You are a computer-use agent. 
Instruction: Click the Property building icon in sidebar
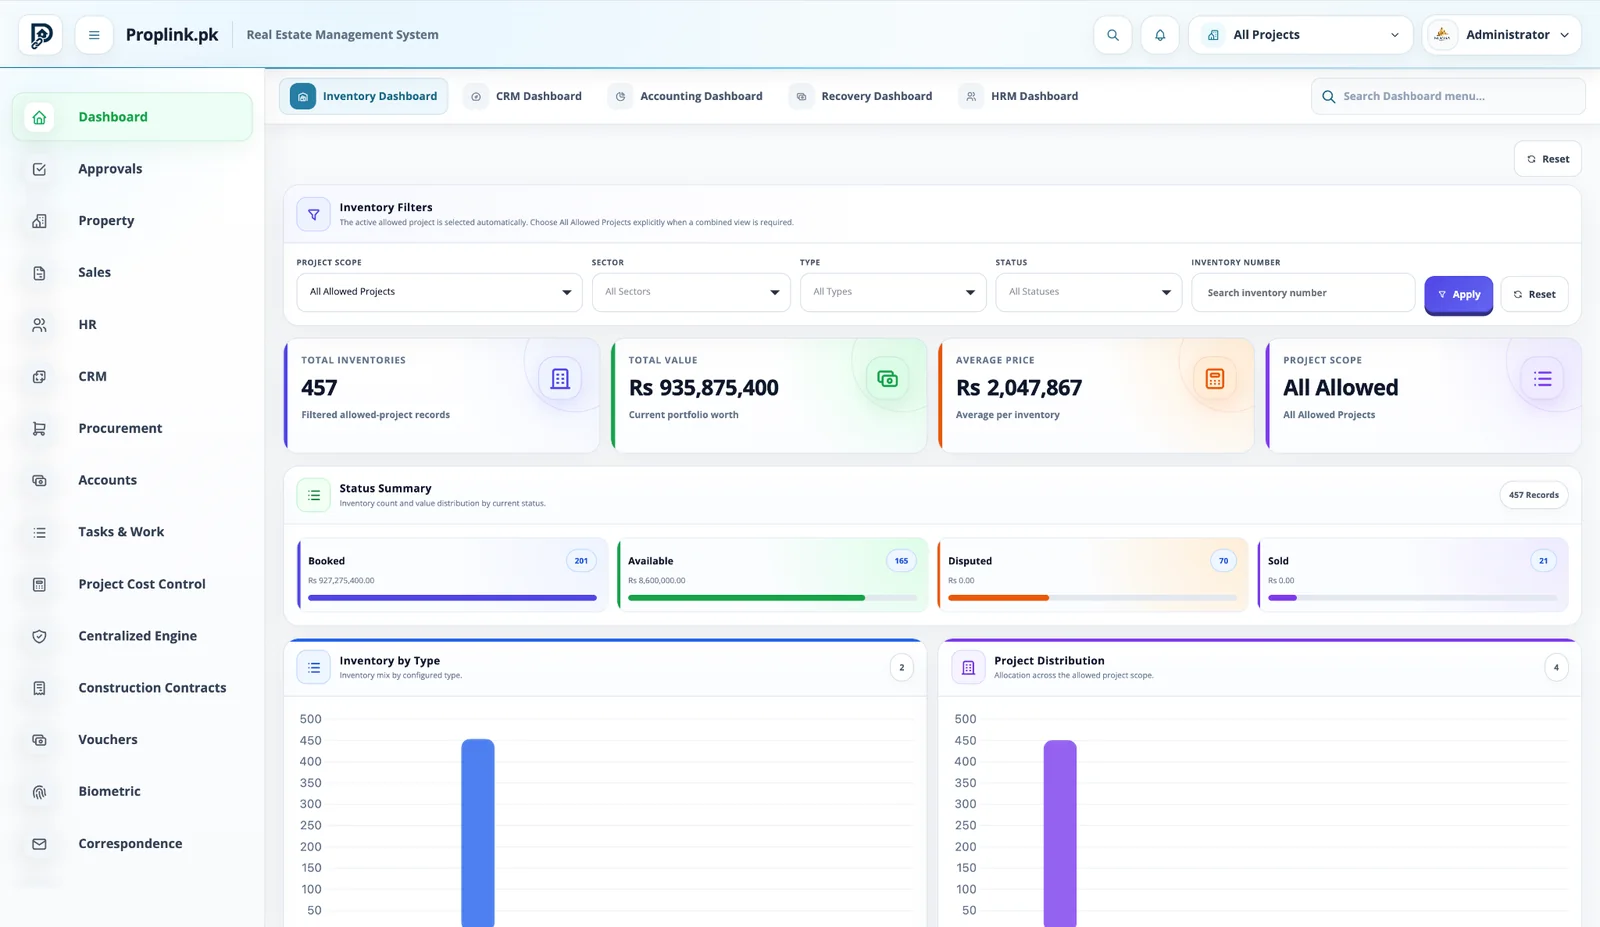click(x=39, y=221)
